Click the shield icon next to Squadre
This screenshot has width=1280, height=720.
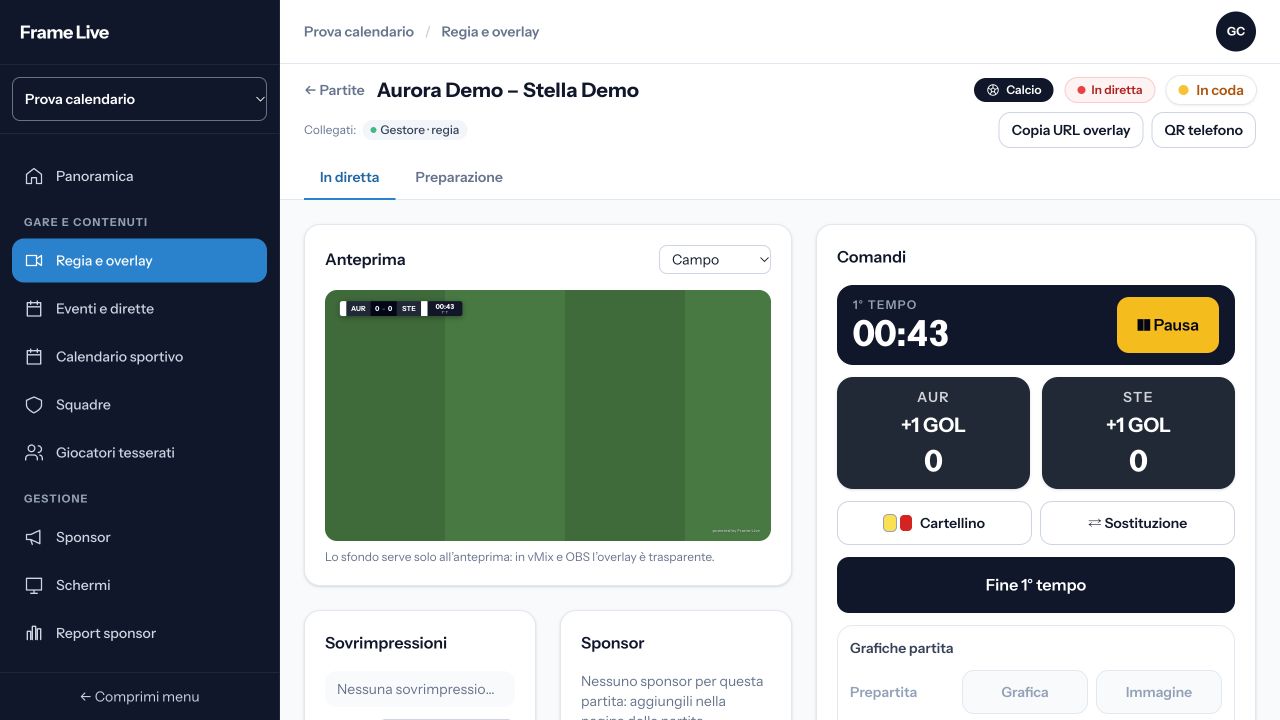coord(34,405)
